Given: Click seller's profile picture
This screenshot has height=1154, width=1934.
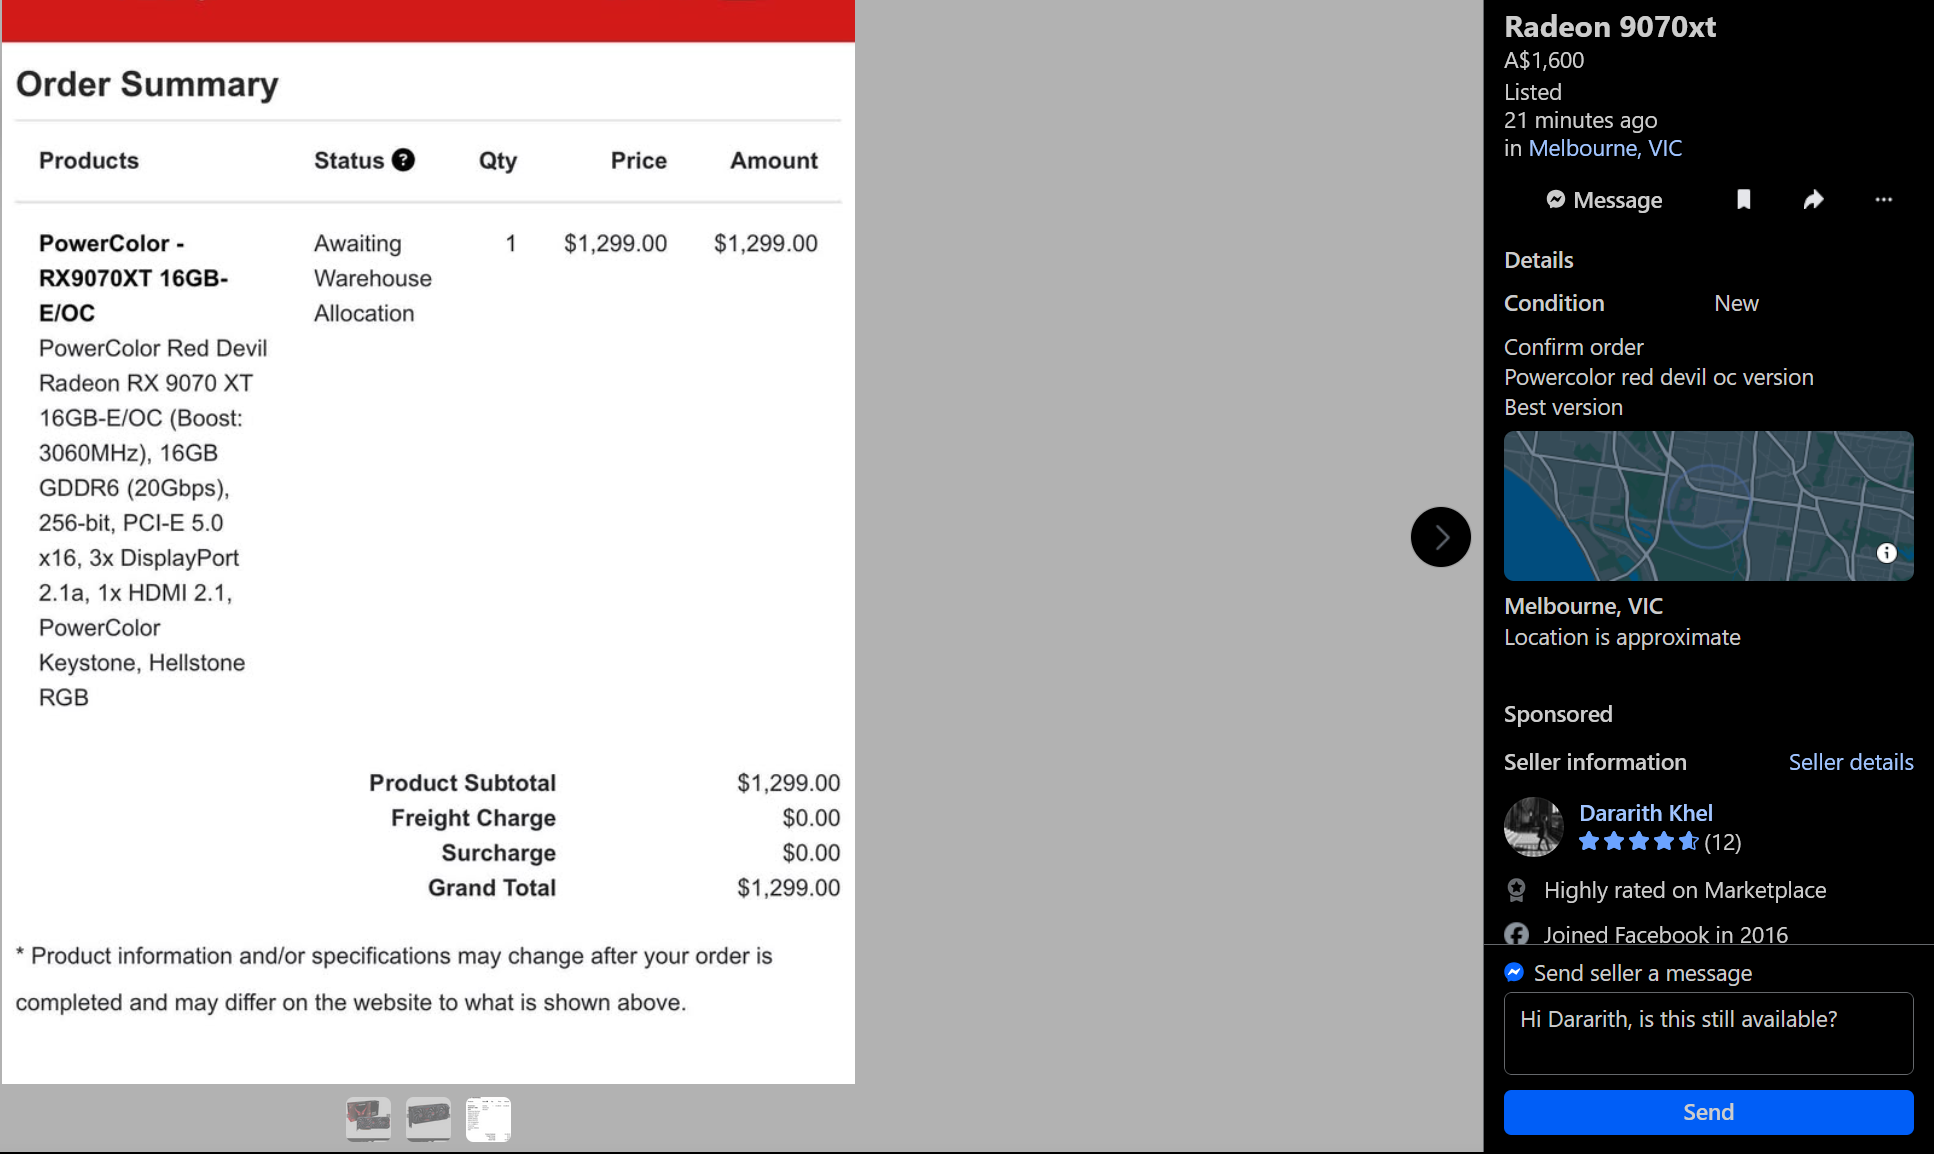Looking at the screenshot, I should point(1533,827).
